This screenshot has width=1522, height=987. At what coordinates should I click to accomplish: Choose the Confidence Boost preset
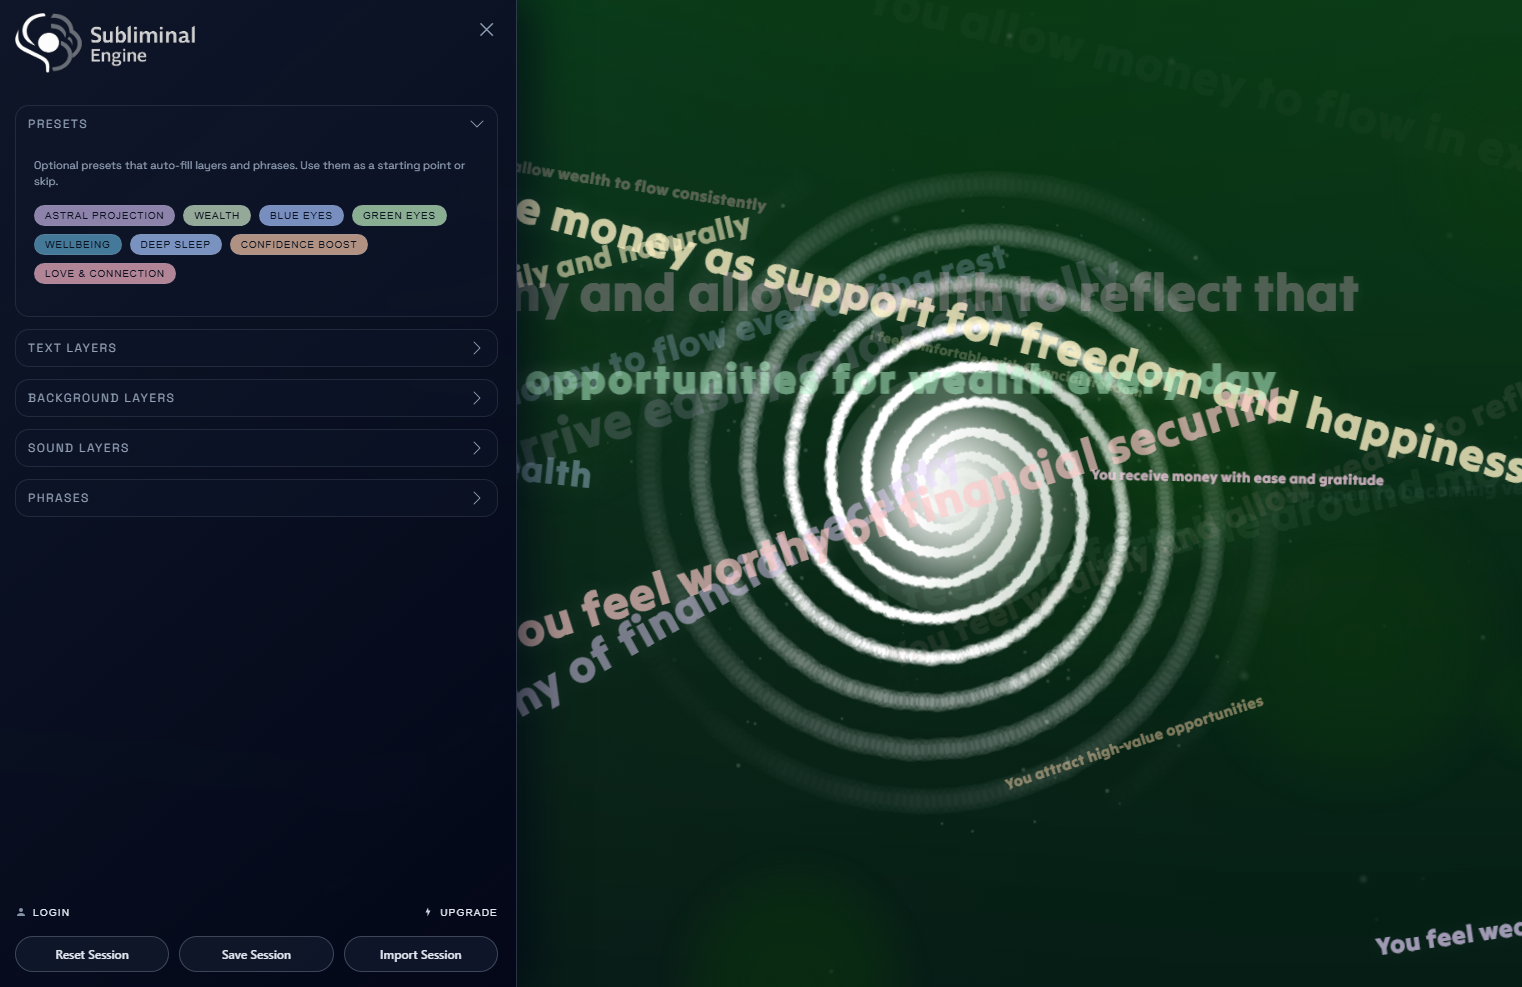(298, 245)
